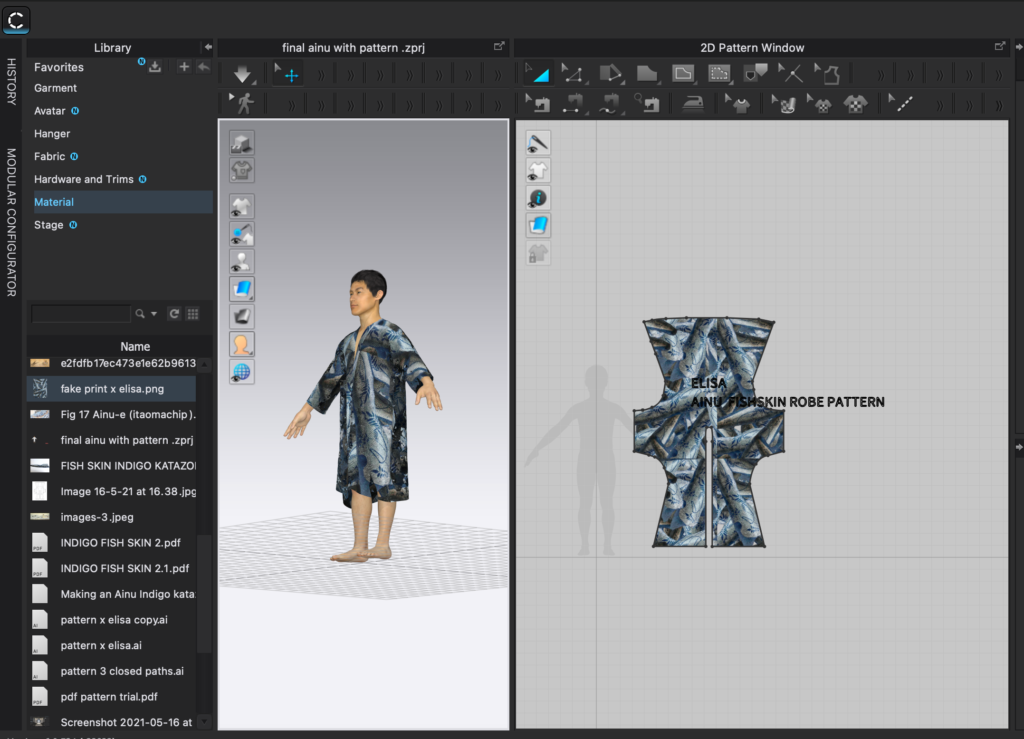Select the Trace dart cross-lines tool
Viewport: 1024px width, 739px height.
tap(790, 74)
